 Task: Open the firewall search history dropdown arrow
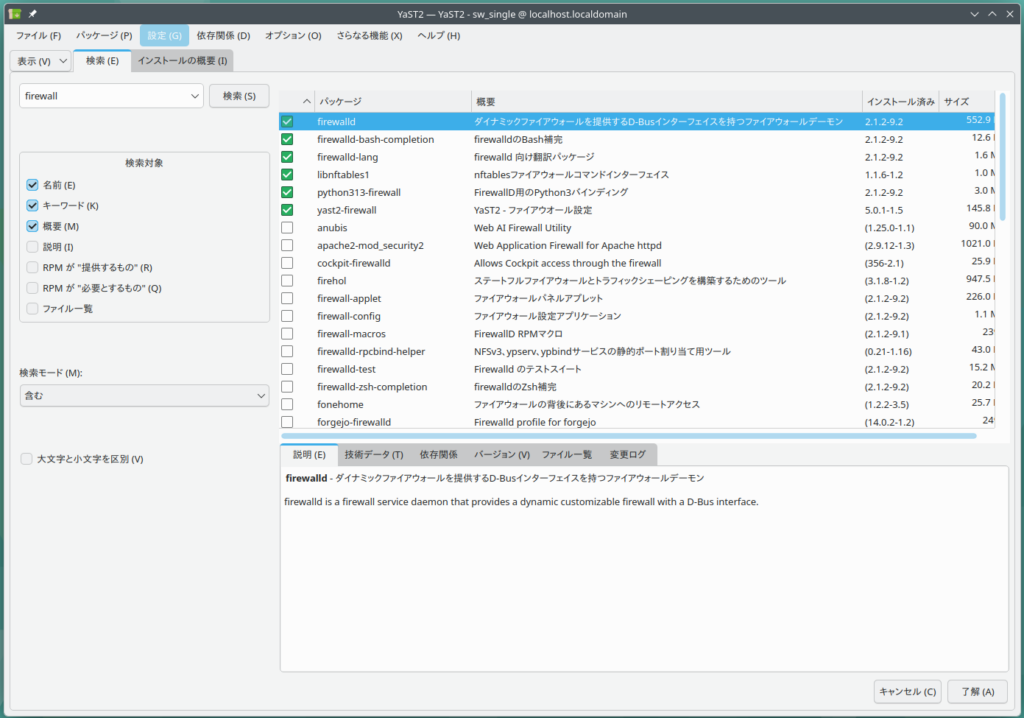194,96
